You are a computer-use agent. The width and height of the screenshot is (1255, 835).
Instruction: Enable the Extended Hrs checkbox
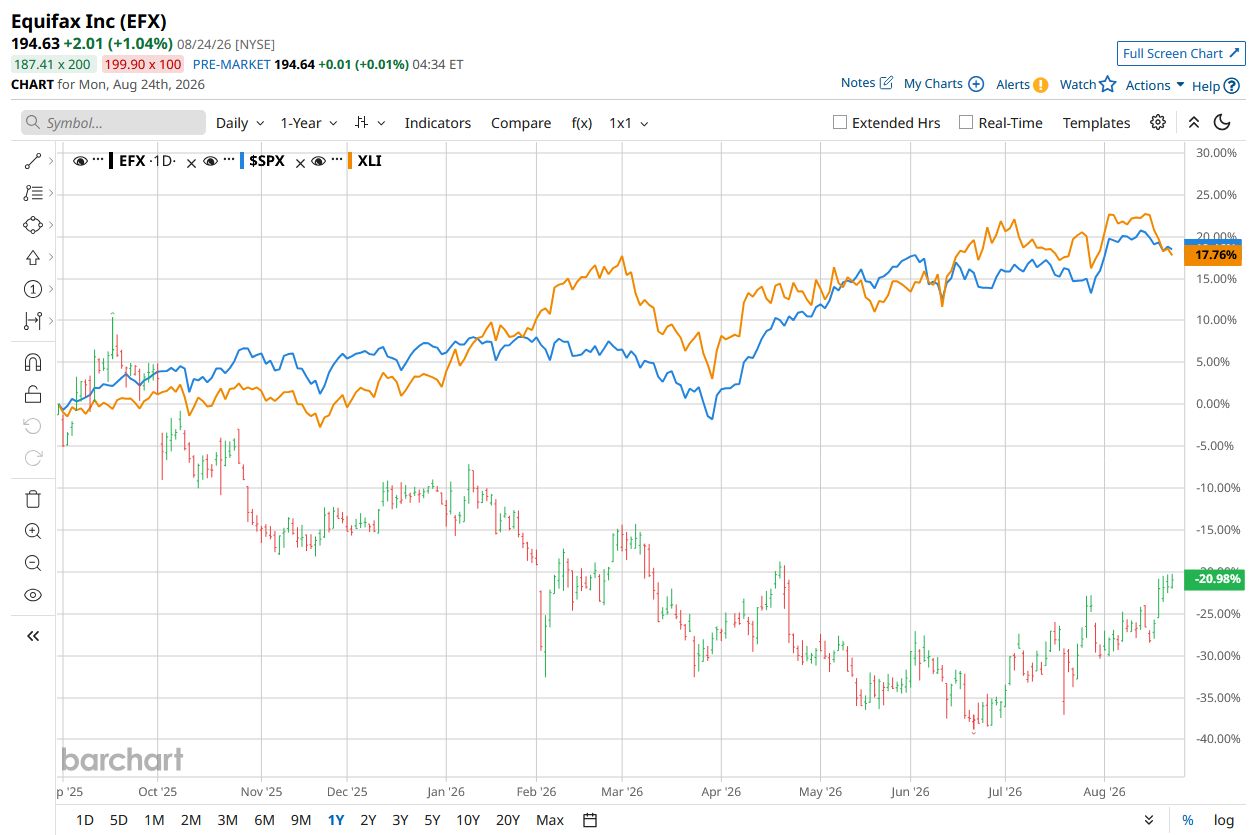coord(840,123)
